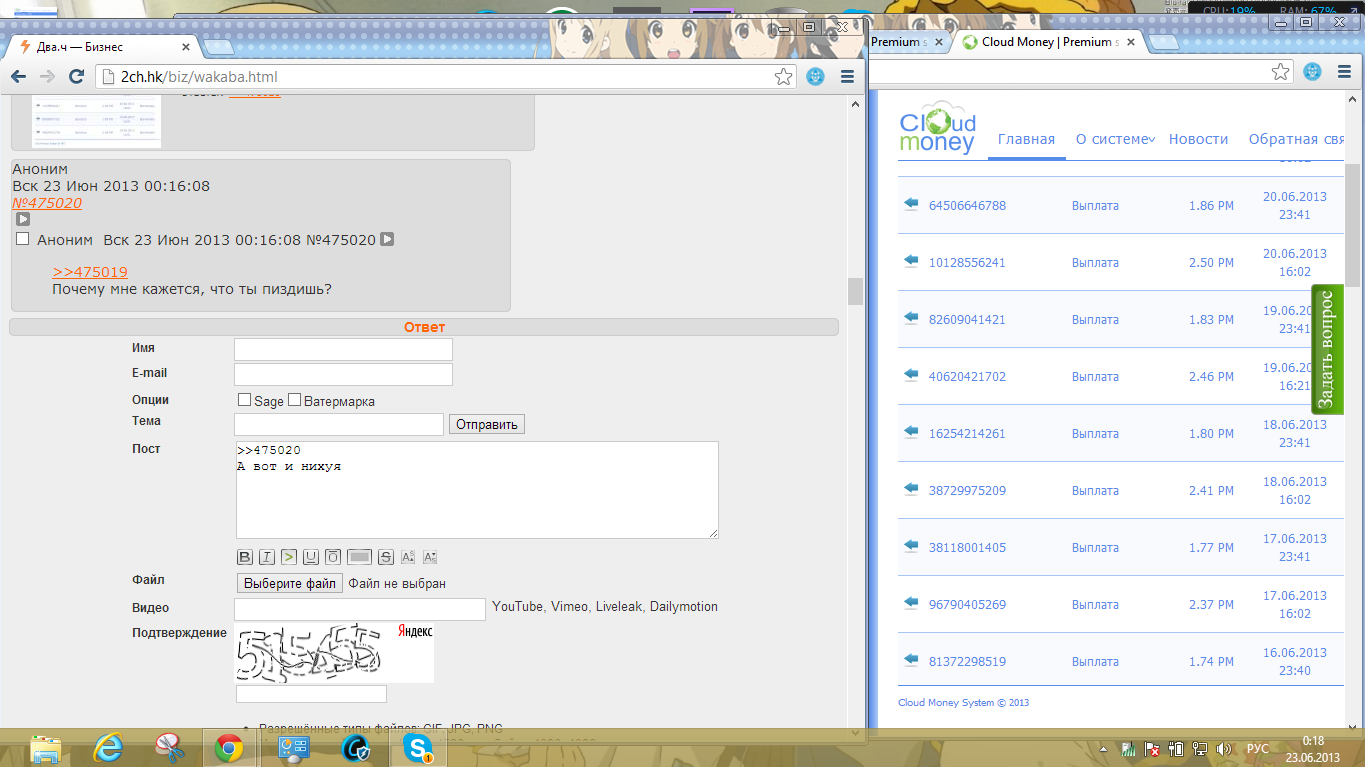Image resolution: width=1365 pixels, height=767 pixels.
Task: Open Задать вопрос side button
Action: pyautogui.click(x=1327, y=349)
